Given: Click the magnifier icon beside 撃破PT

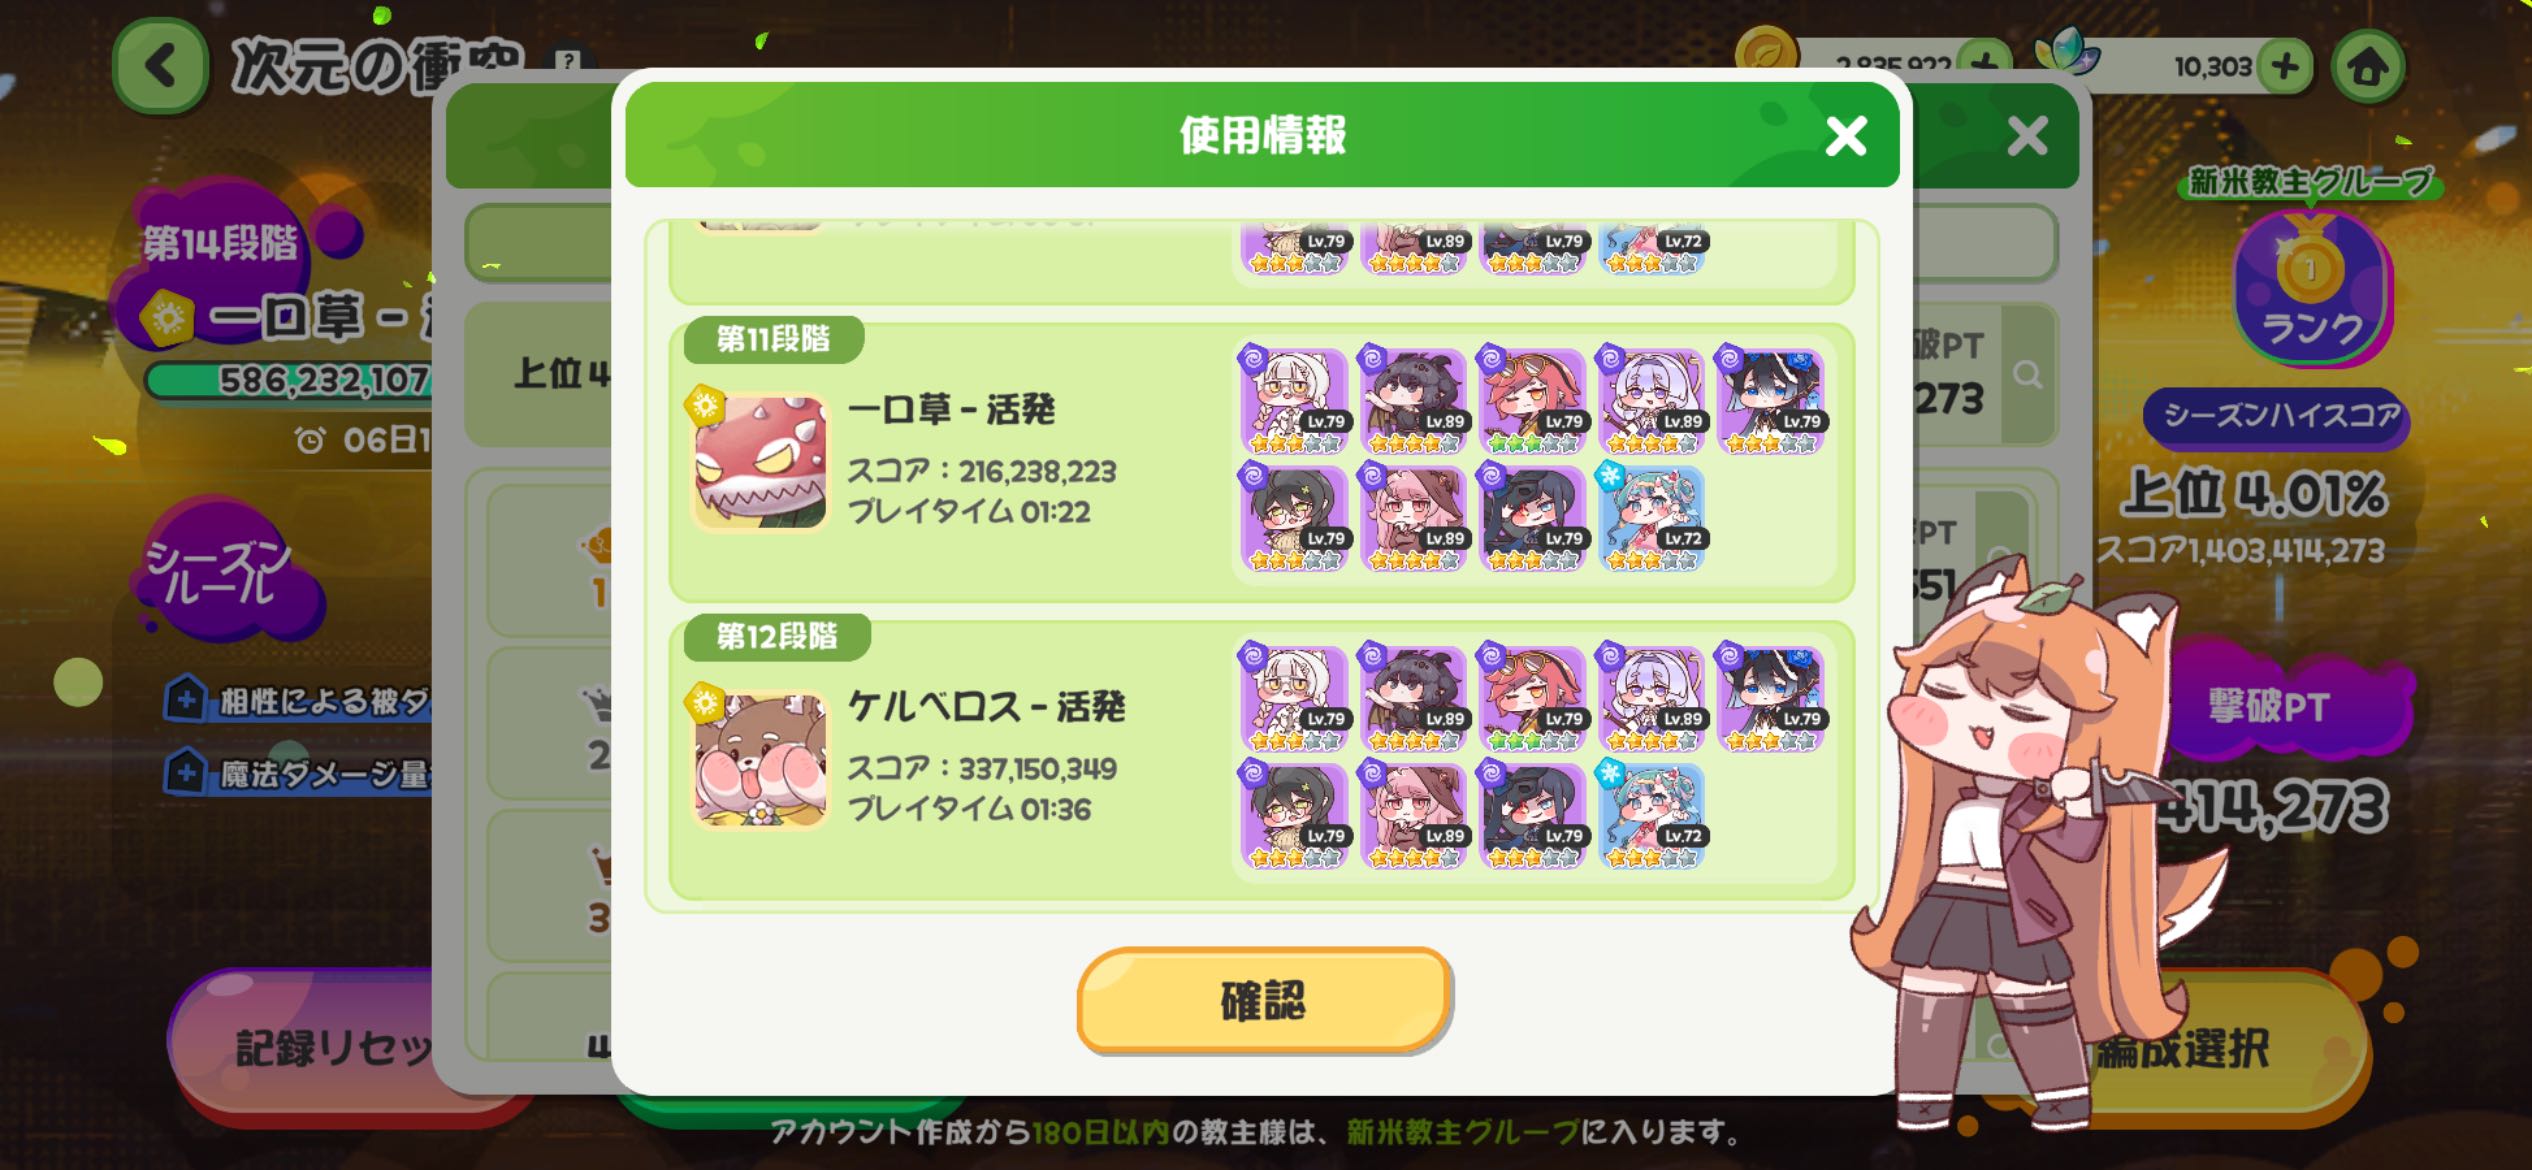Looking at the screenshot, I should (x=2027, y=375).
